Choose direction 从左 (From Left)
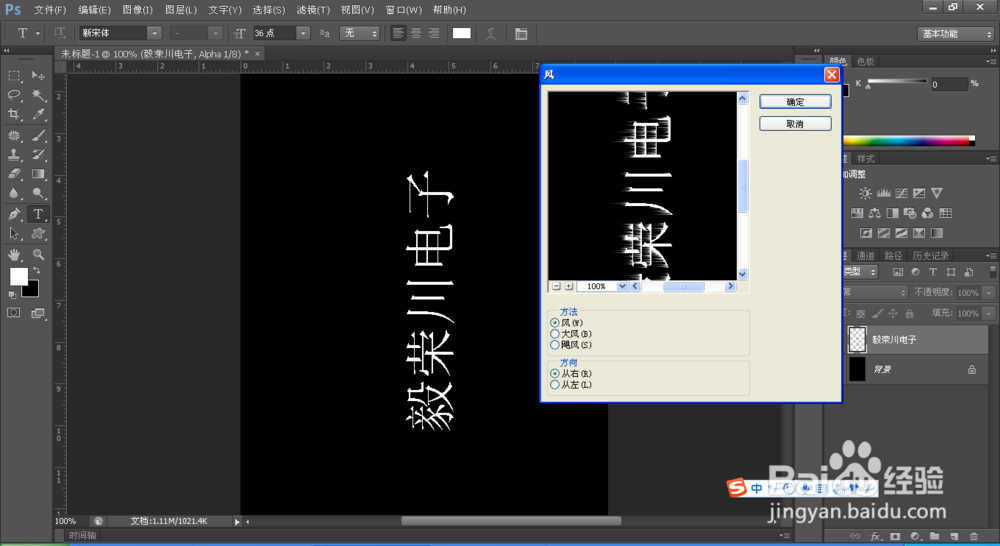 pos(555,385)
